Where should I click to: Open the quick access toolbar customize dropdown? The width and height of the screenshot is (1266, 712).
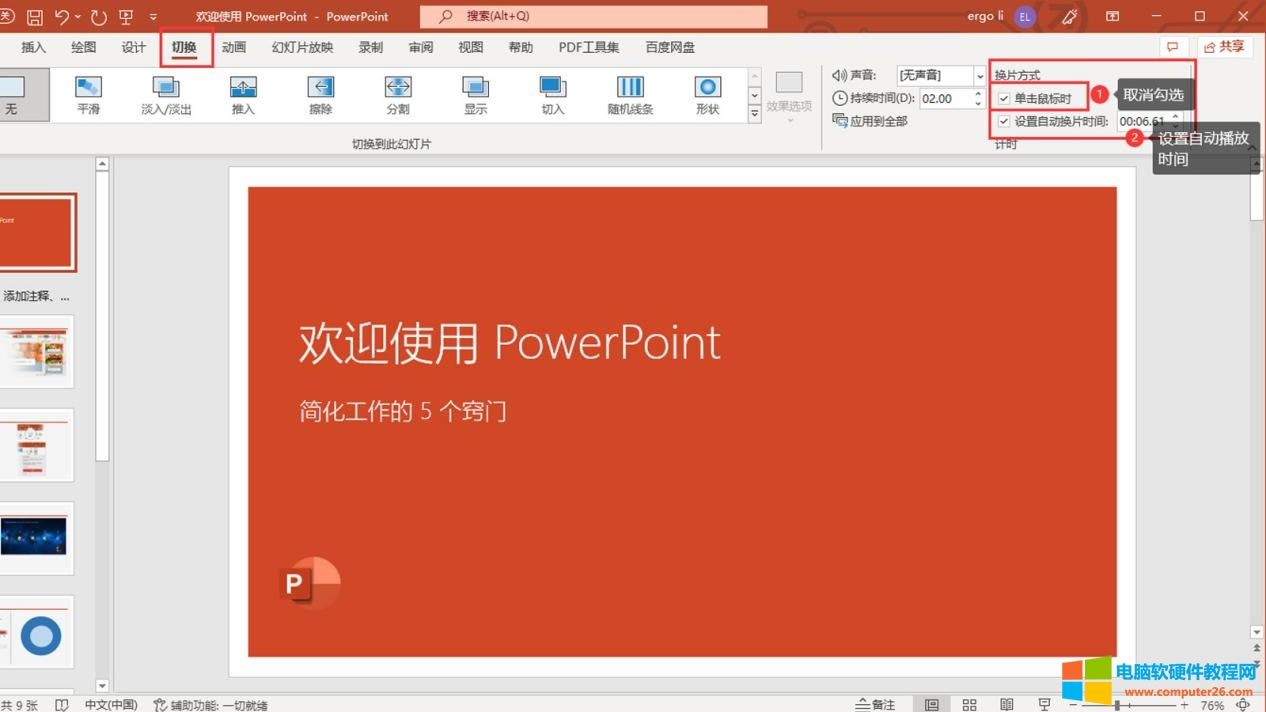(x=153, y=17)
